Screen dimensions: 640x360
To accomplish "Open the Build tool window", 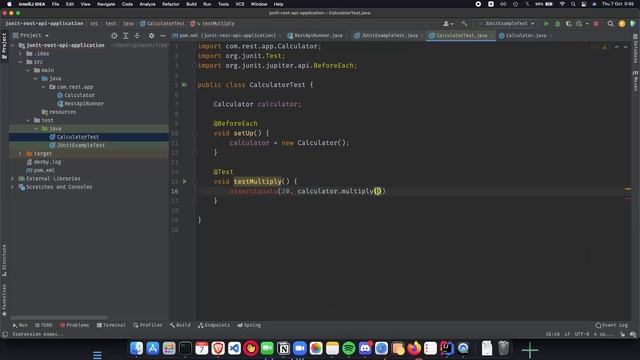I will coord(180,325).
